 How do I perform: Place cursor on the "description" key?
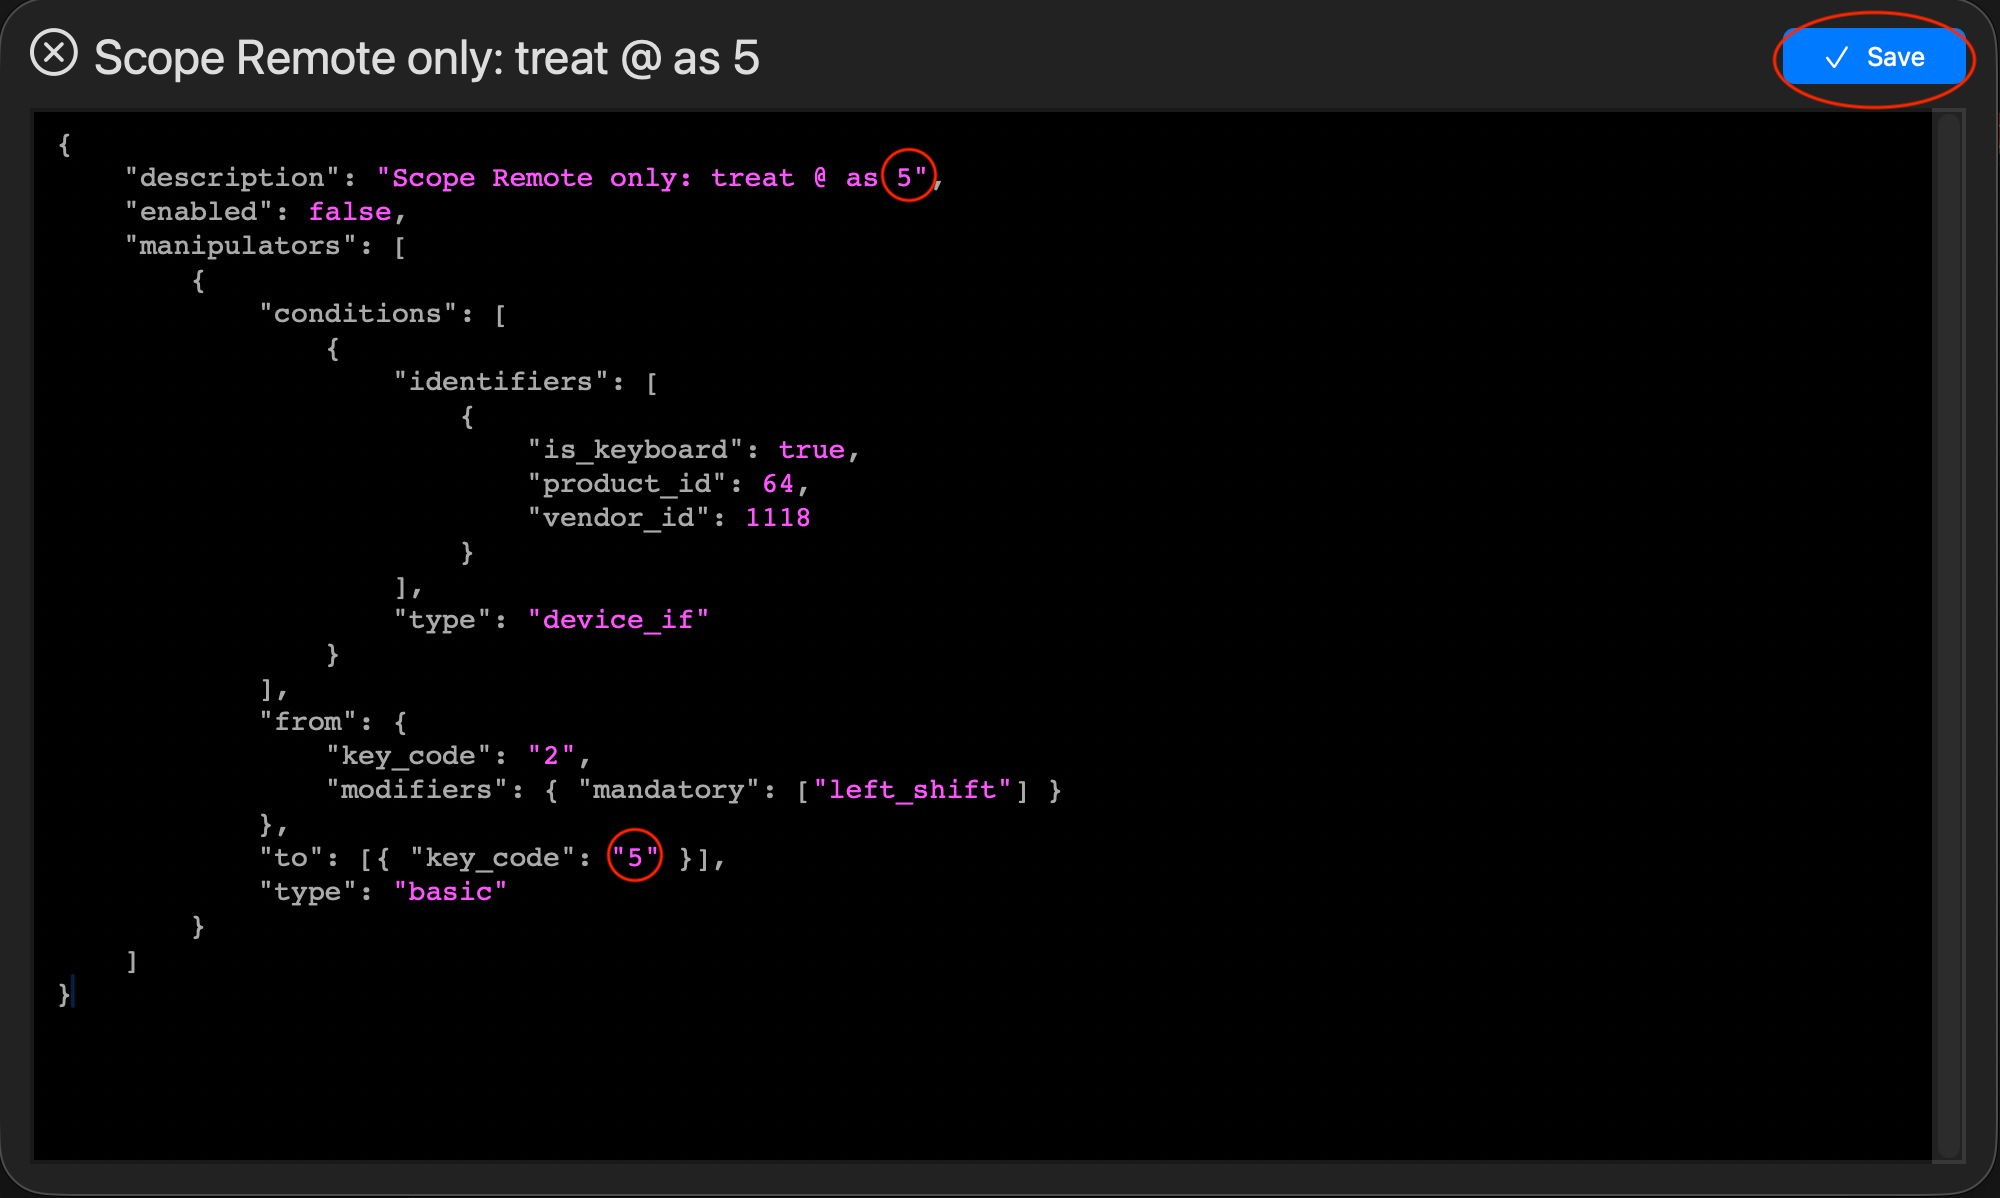point(232,178)
